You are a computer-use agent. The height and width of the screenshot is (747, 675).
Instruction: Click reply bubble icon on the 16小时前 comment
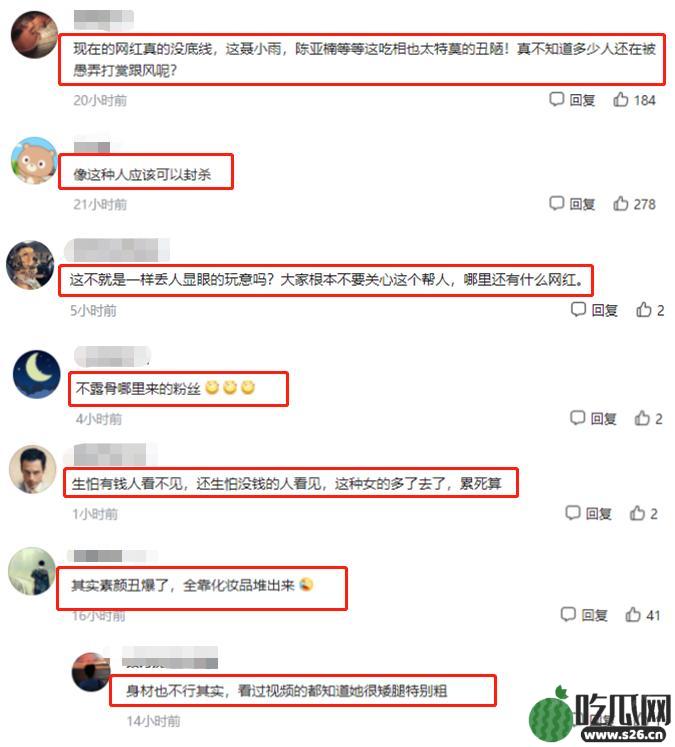coord(568,614)
